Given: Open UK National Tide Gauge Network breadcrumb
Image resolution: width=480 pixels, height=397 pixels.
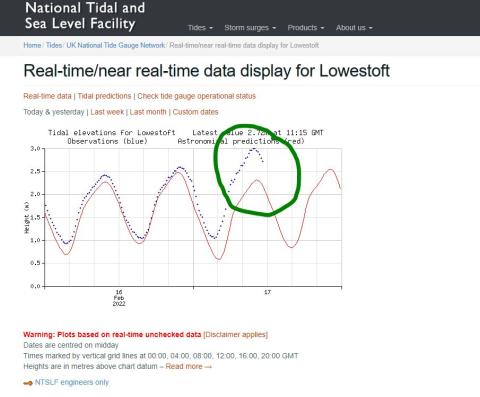Looking at the screenshot, I should [x=115, y=45].
